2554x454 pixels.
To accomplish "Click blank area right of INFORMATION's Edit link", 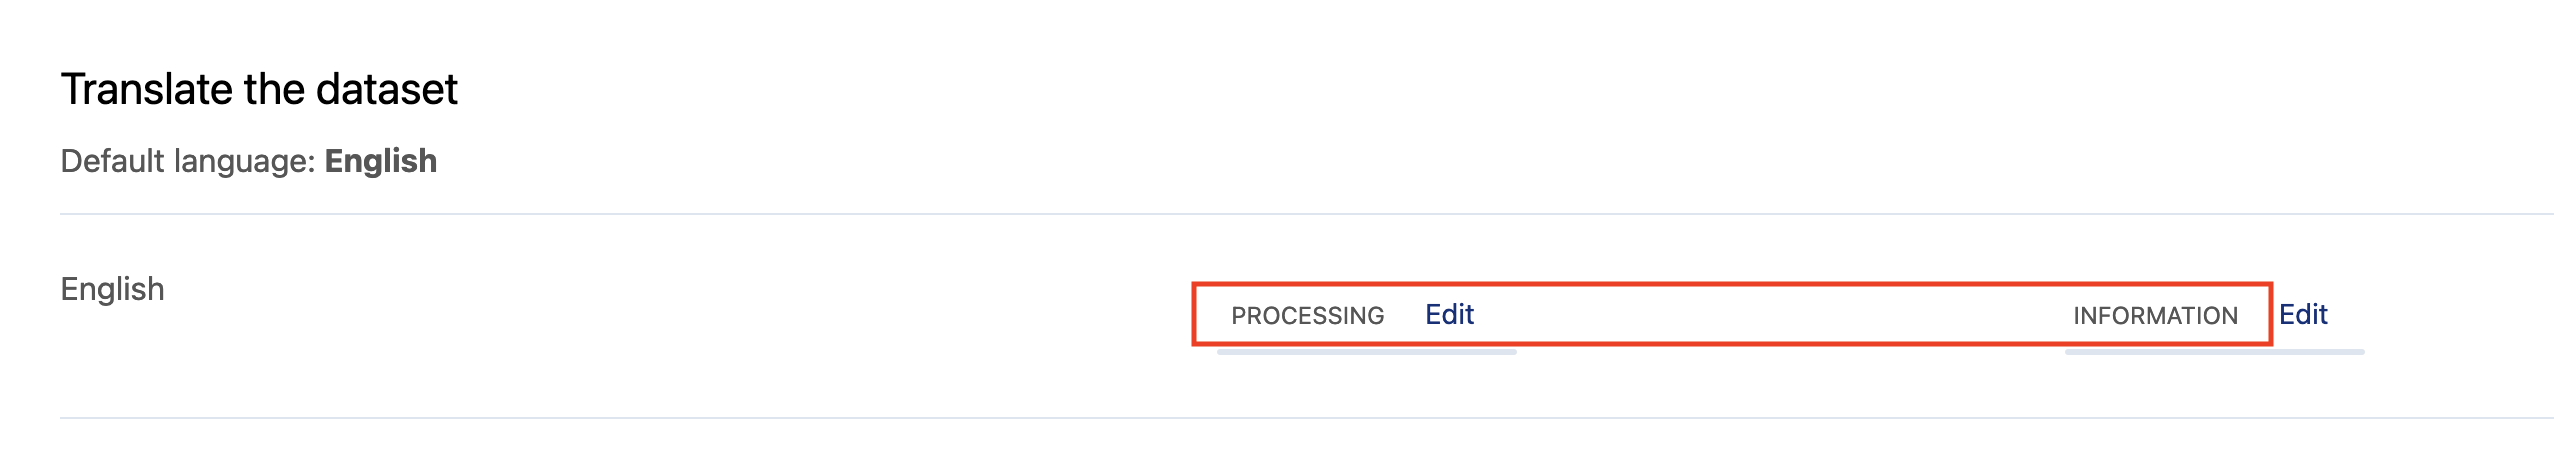I will (x=2450, y=315).
